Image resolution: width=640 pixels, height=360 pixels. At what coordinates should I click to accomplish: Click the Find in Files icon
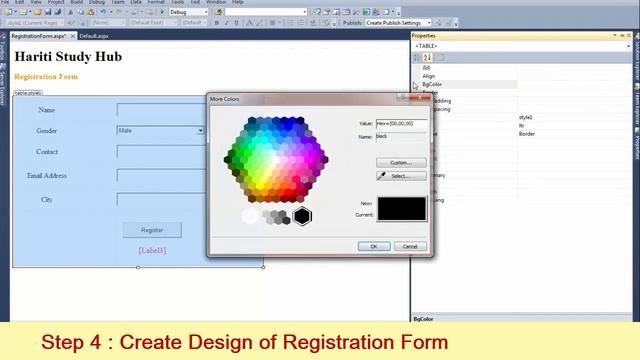218,12
